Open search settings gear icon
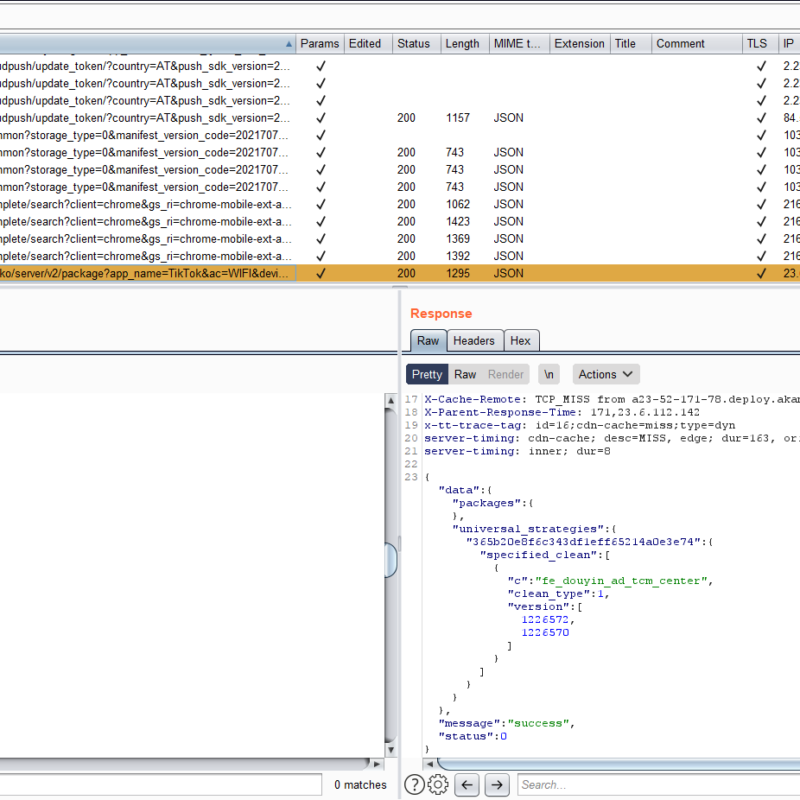 [x=438, y=785]
